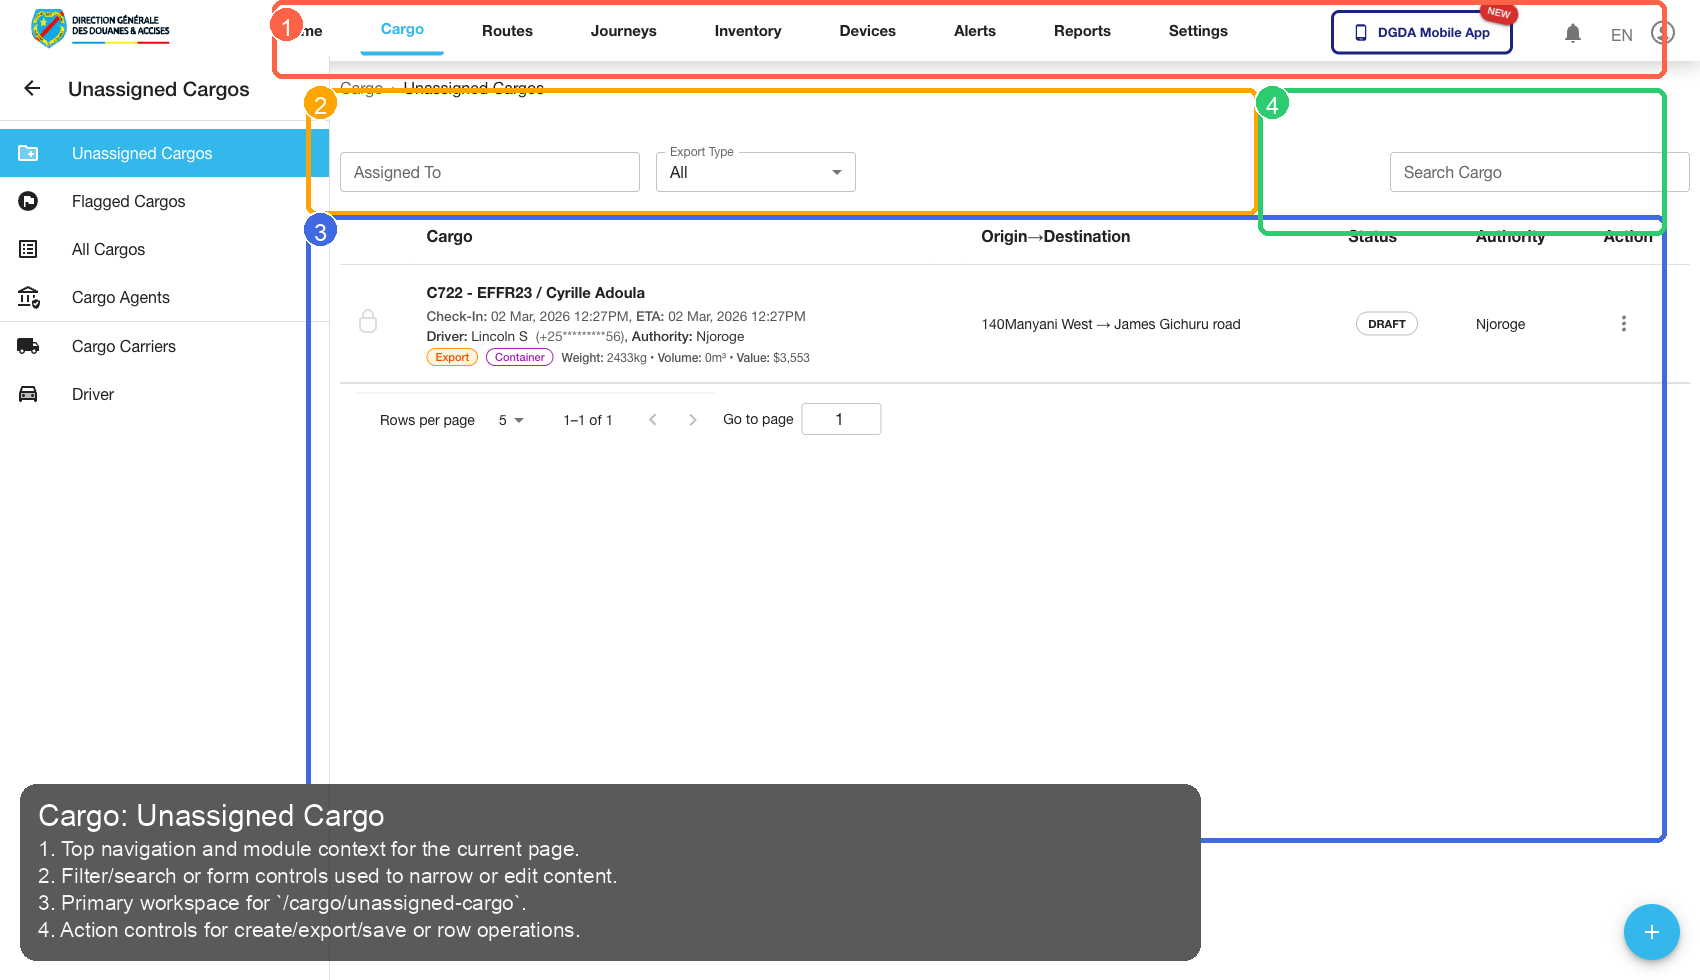The height and width of the screenshot is (980, 1700).
Task: Open the Driver section icon
Action: pos(28,393)
